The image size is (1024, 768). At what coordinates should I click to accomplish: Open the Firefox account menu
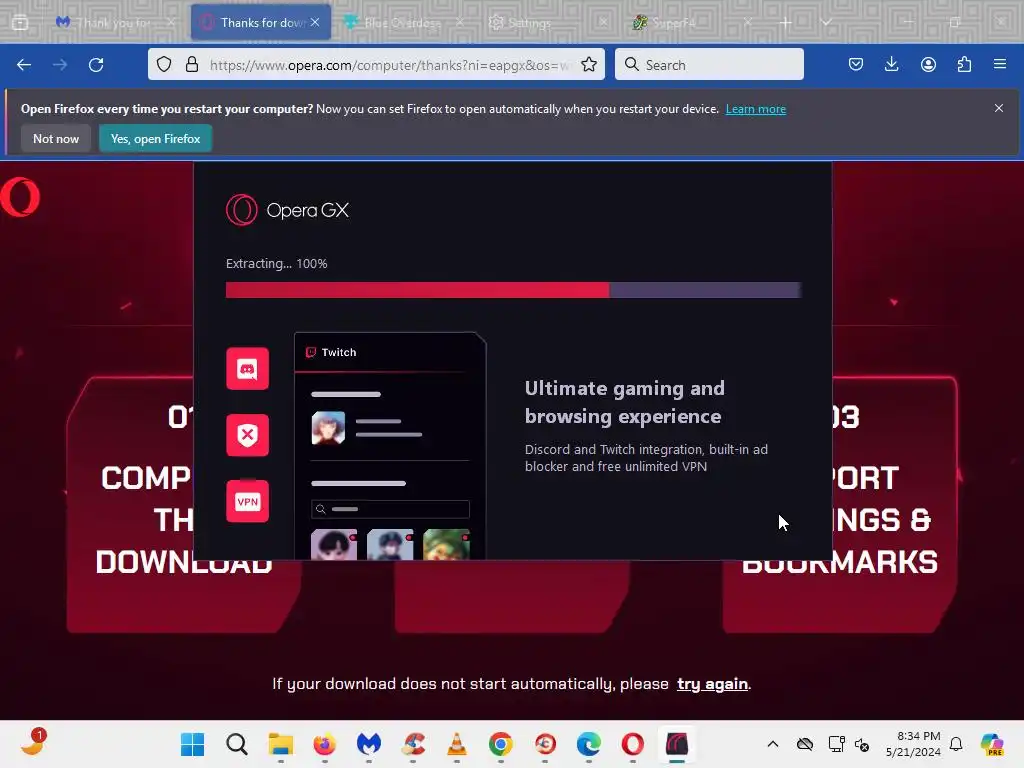(x=928, y=65)
